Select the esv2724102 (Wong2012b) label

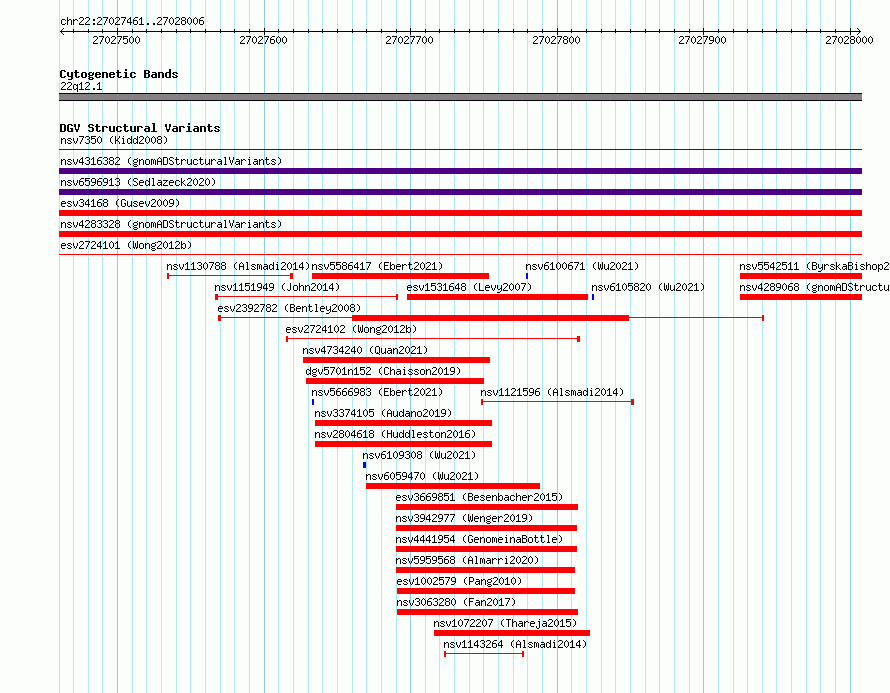(351, 329)
